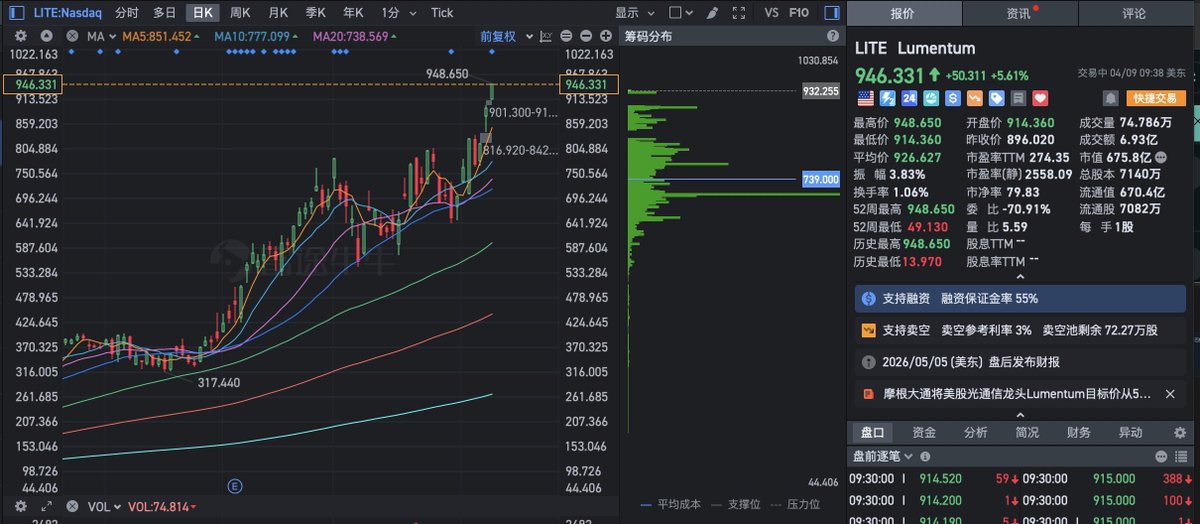Image resolution: width=1200 pixels, height=524 pixels.
Task: Collapse the quote details chevron
Action: [1019, 276]
